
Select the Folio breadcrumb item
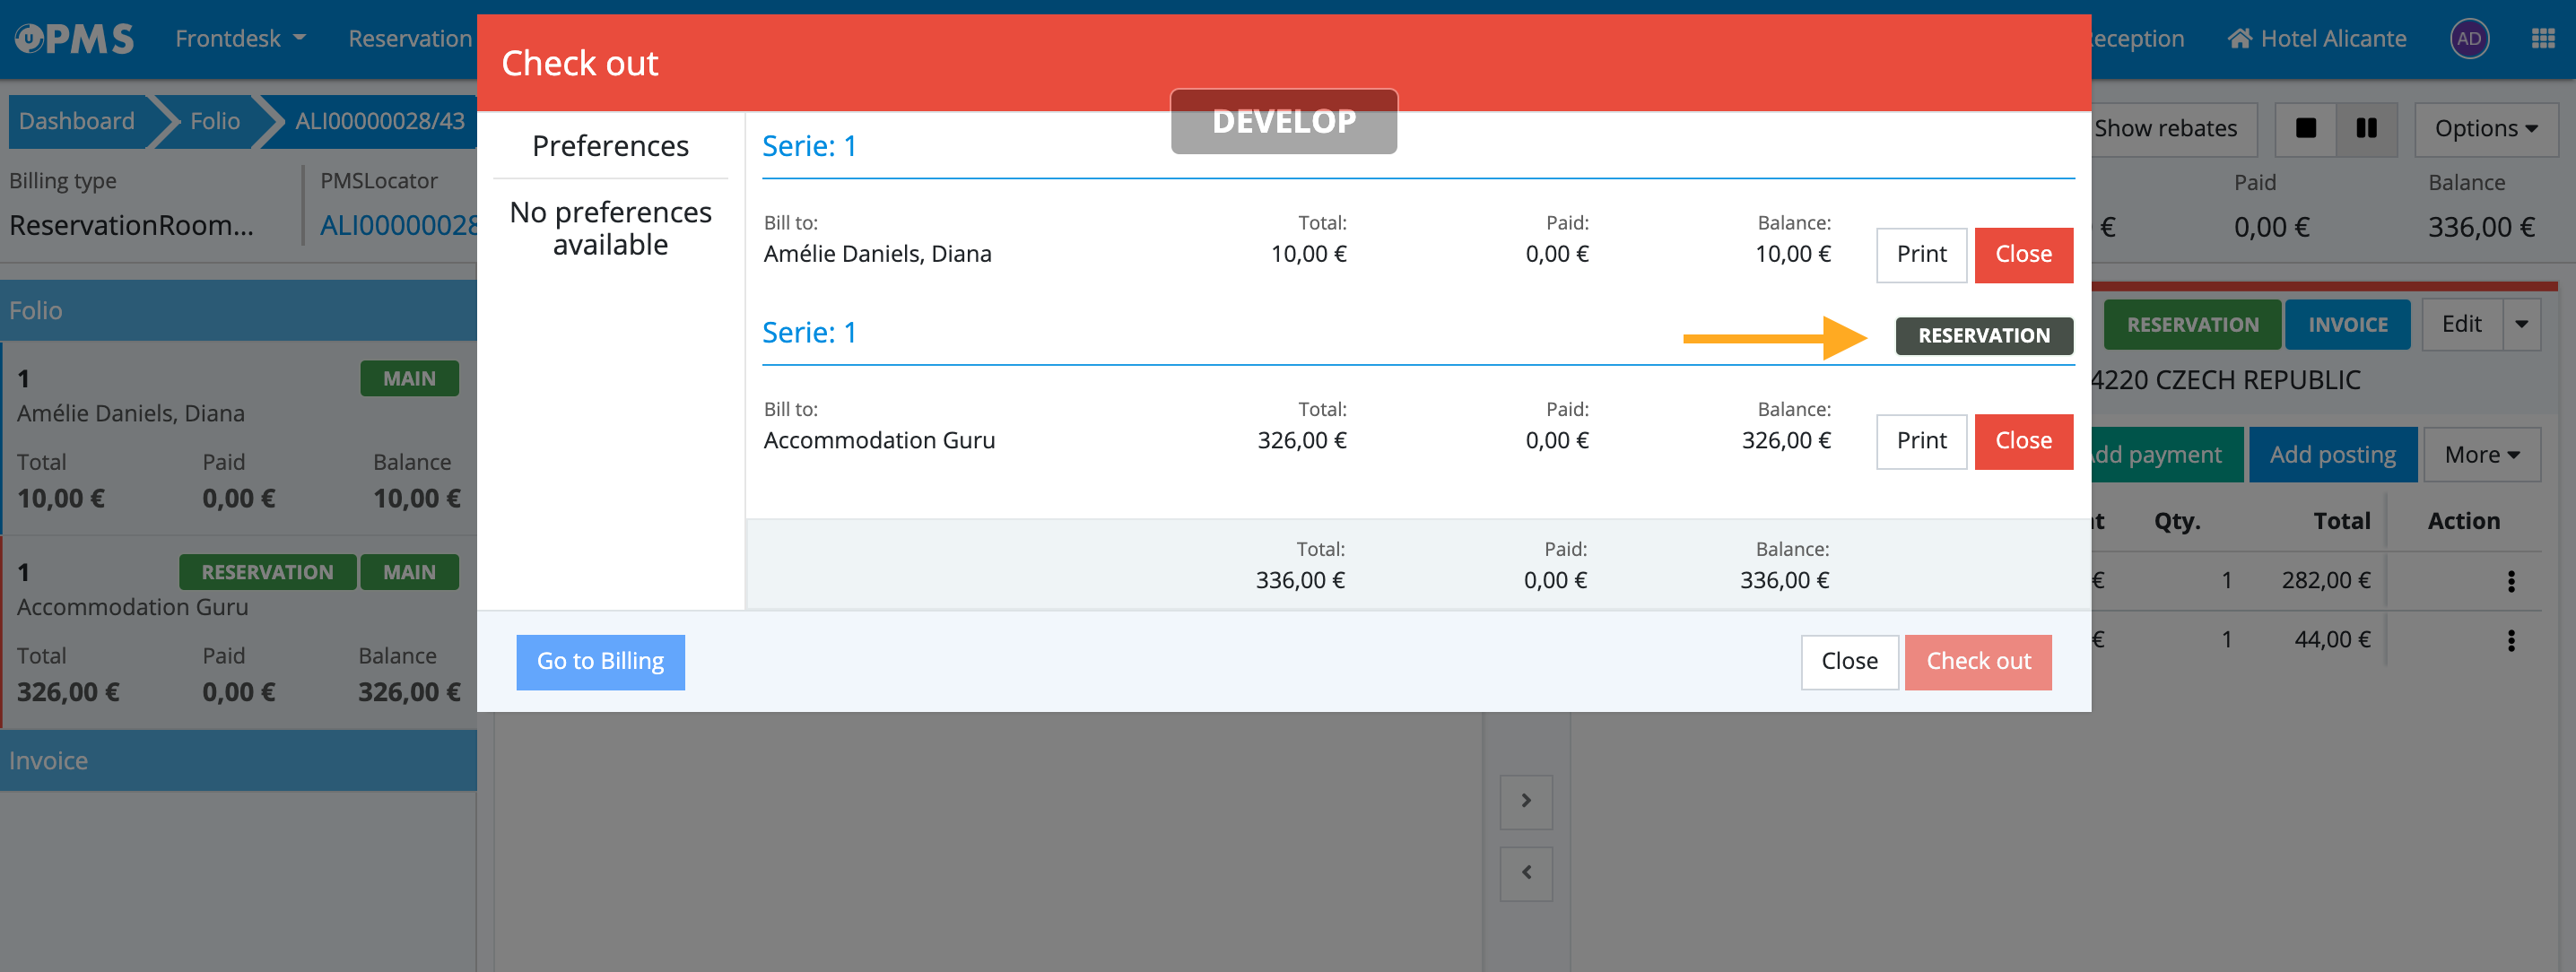tap(214, 121)
